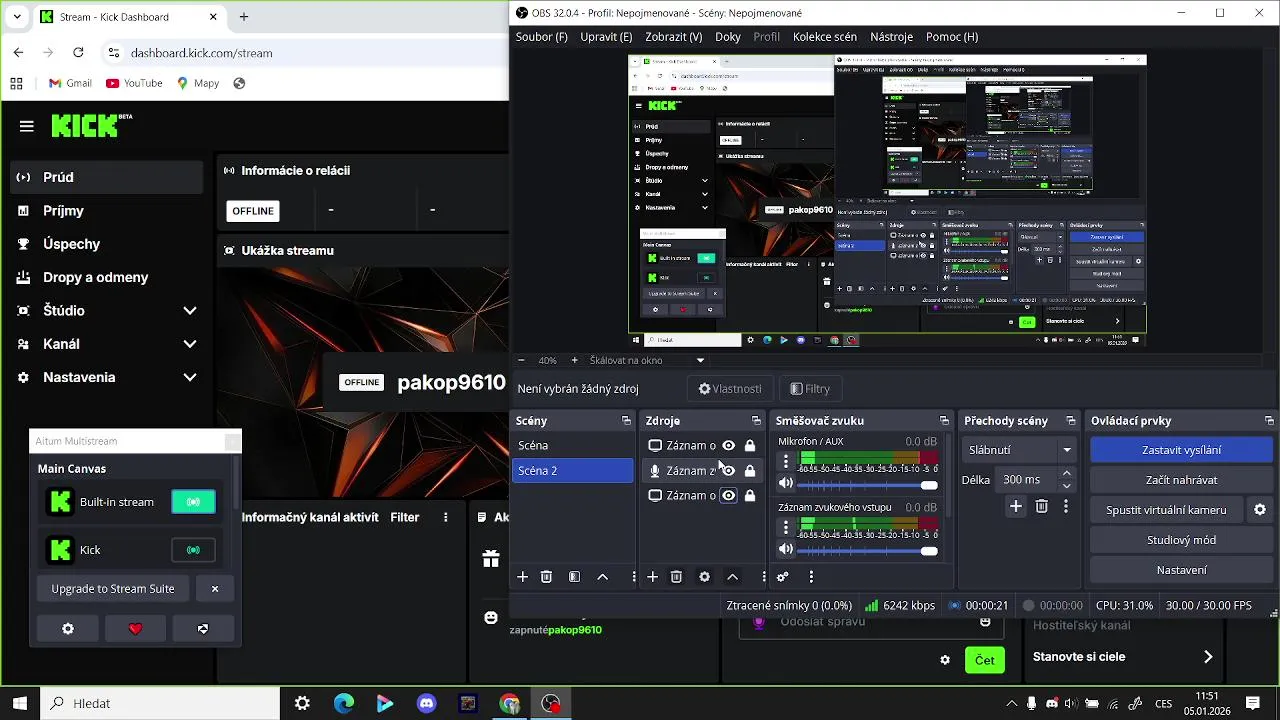
Task: Adjust Záznam zvukového vstupu volume slider
Action: tap(867, 551)
